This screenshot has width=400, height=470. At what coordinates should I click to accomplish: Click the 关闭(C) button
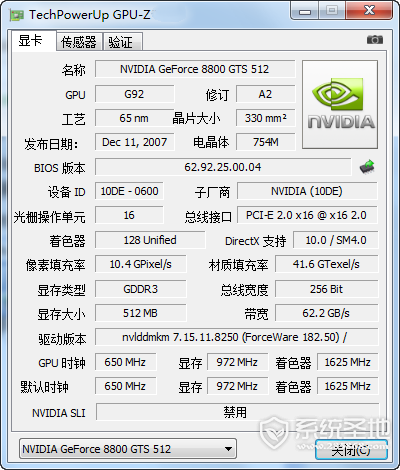[351, 450]
